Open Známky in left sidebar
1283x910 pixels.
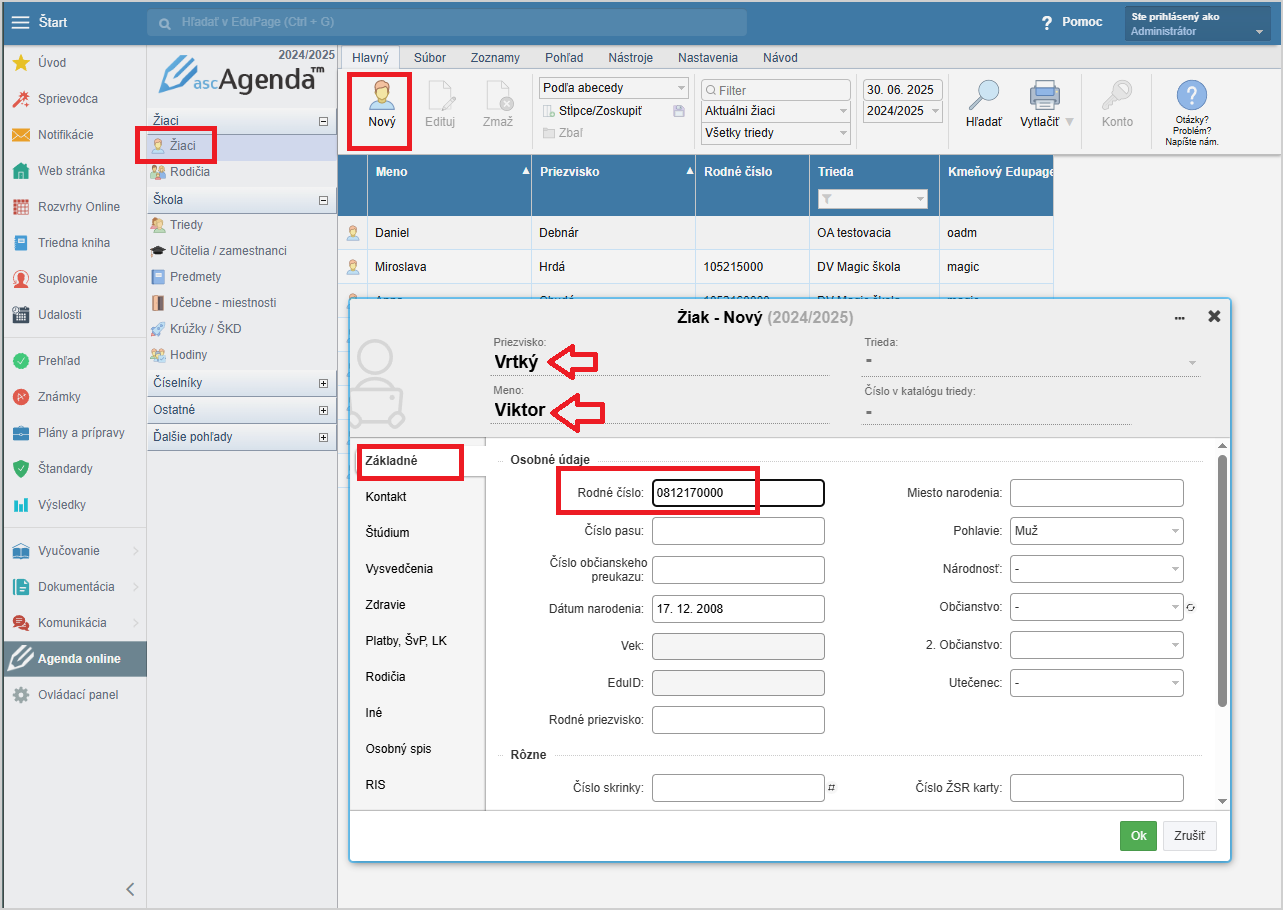pyautogui.click(x=58, y=397)
